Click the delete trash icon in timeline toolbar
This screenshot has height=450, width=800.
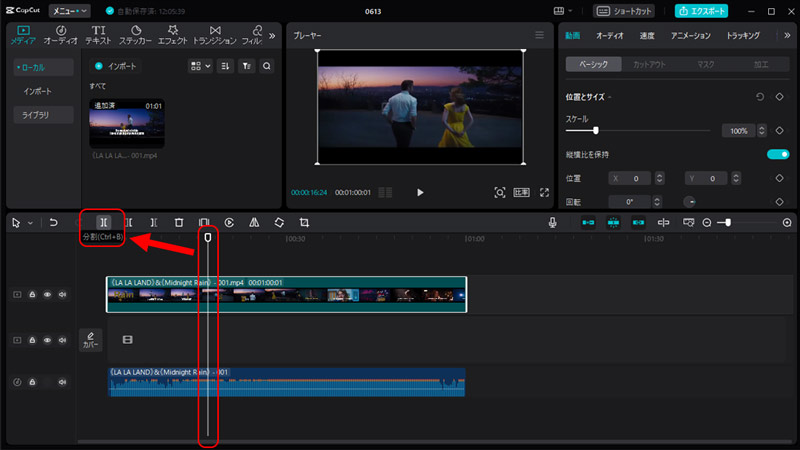(179, 222)
